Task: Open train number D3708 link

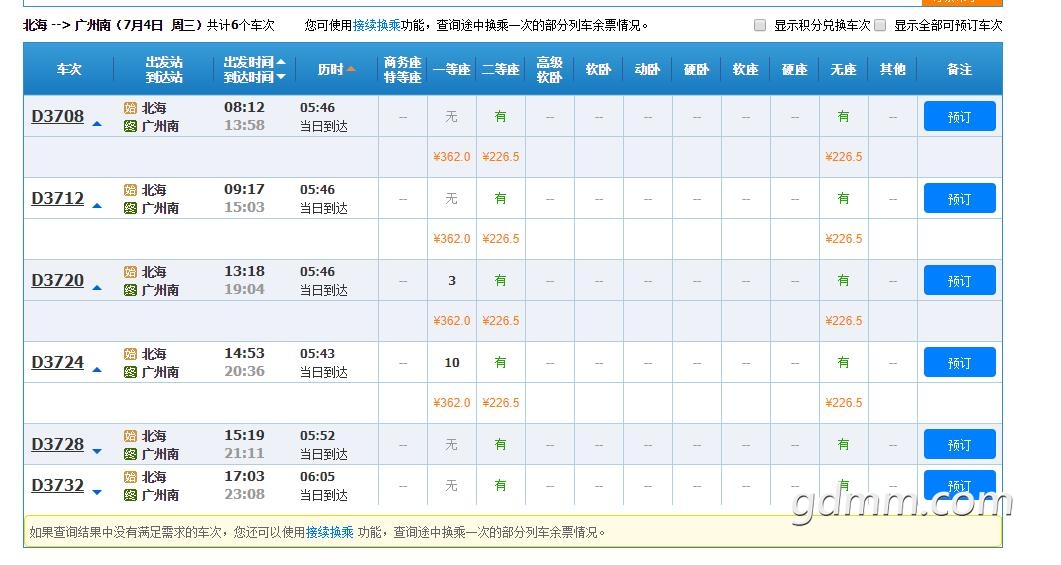Action: point(58,116)
